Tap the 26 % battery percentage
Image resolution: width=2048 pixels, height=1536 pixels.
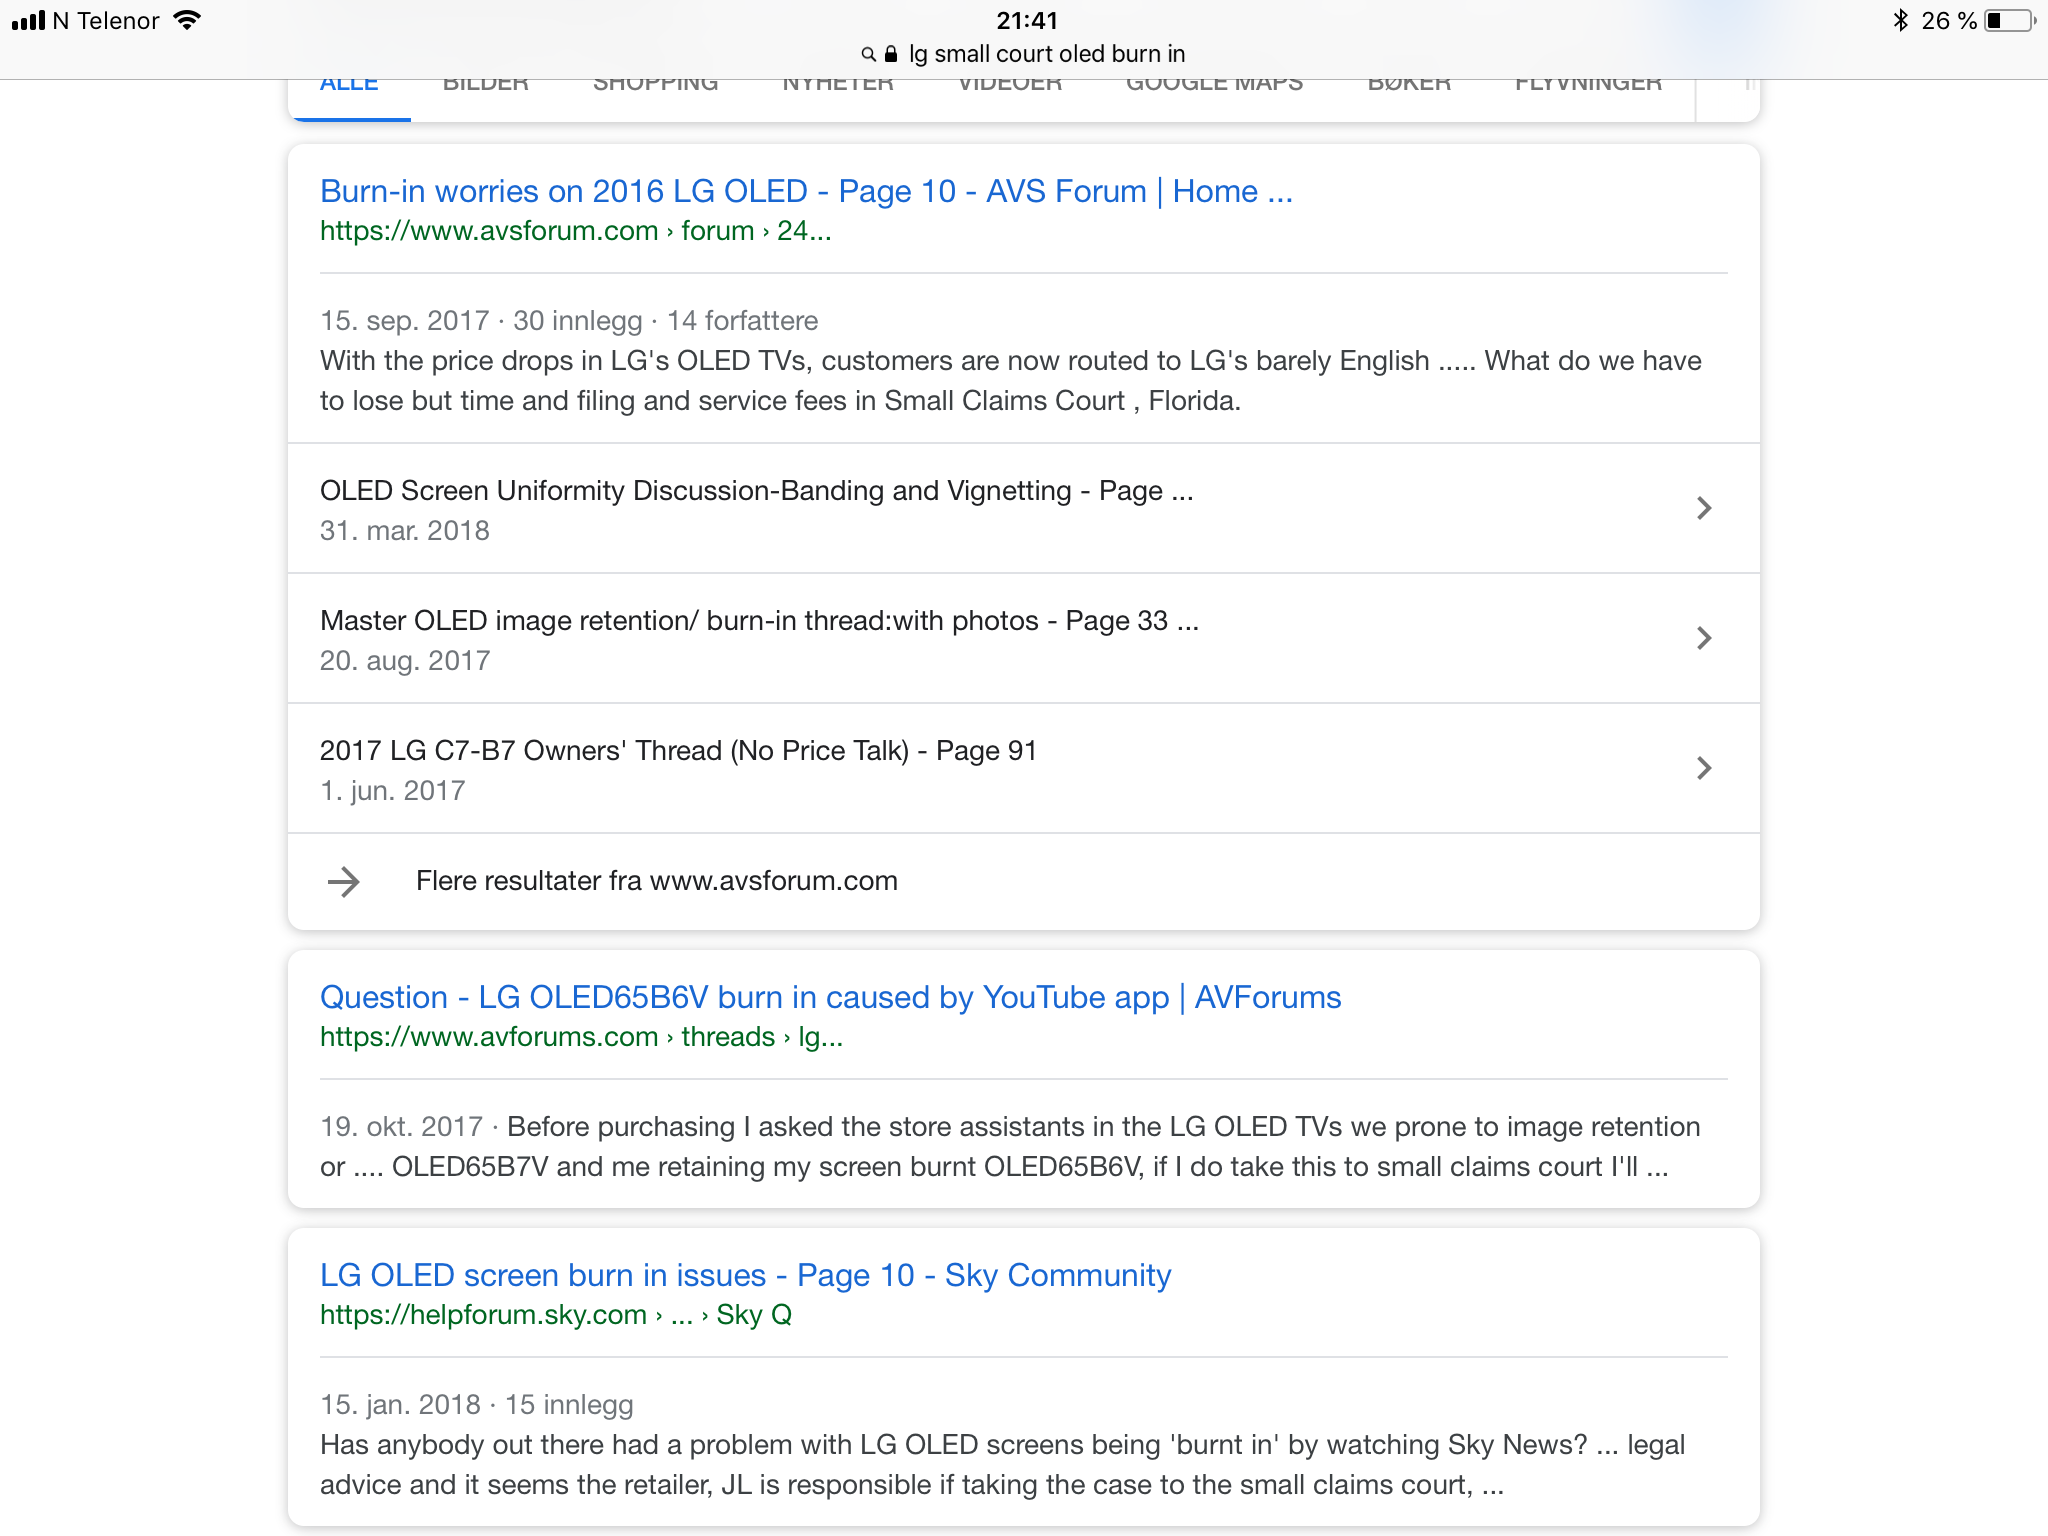pos(1949,21)
